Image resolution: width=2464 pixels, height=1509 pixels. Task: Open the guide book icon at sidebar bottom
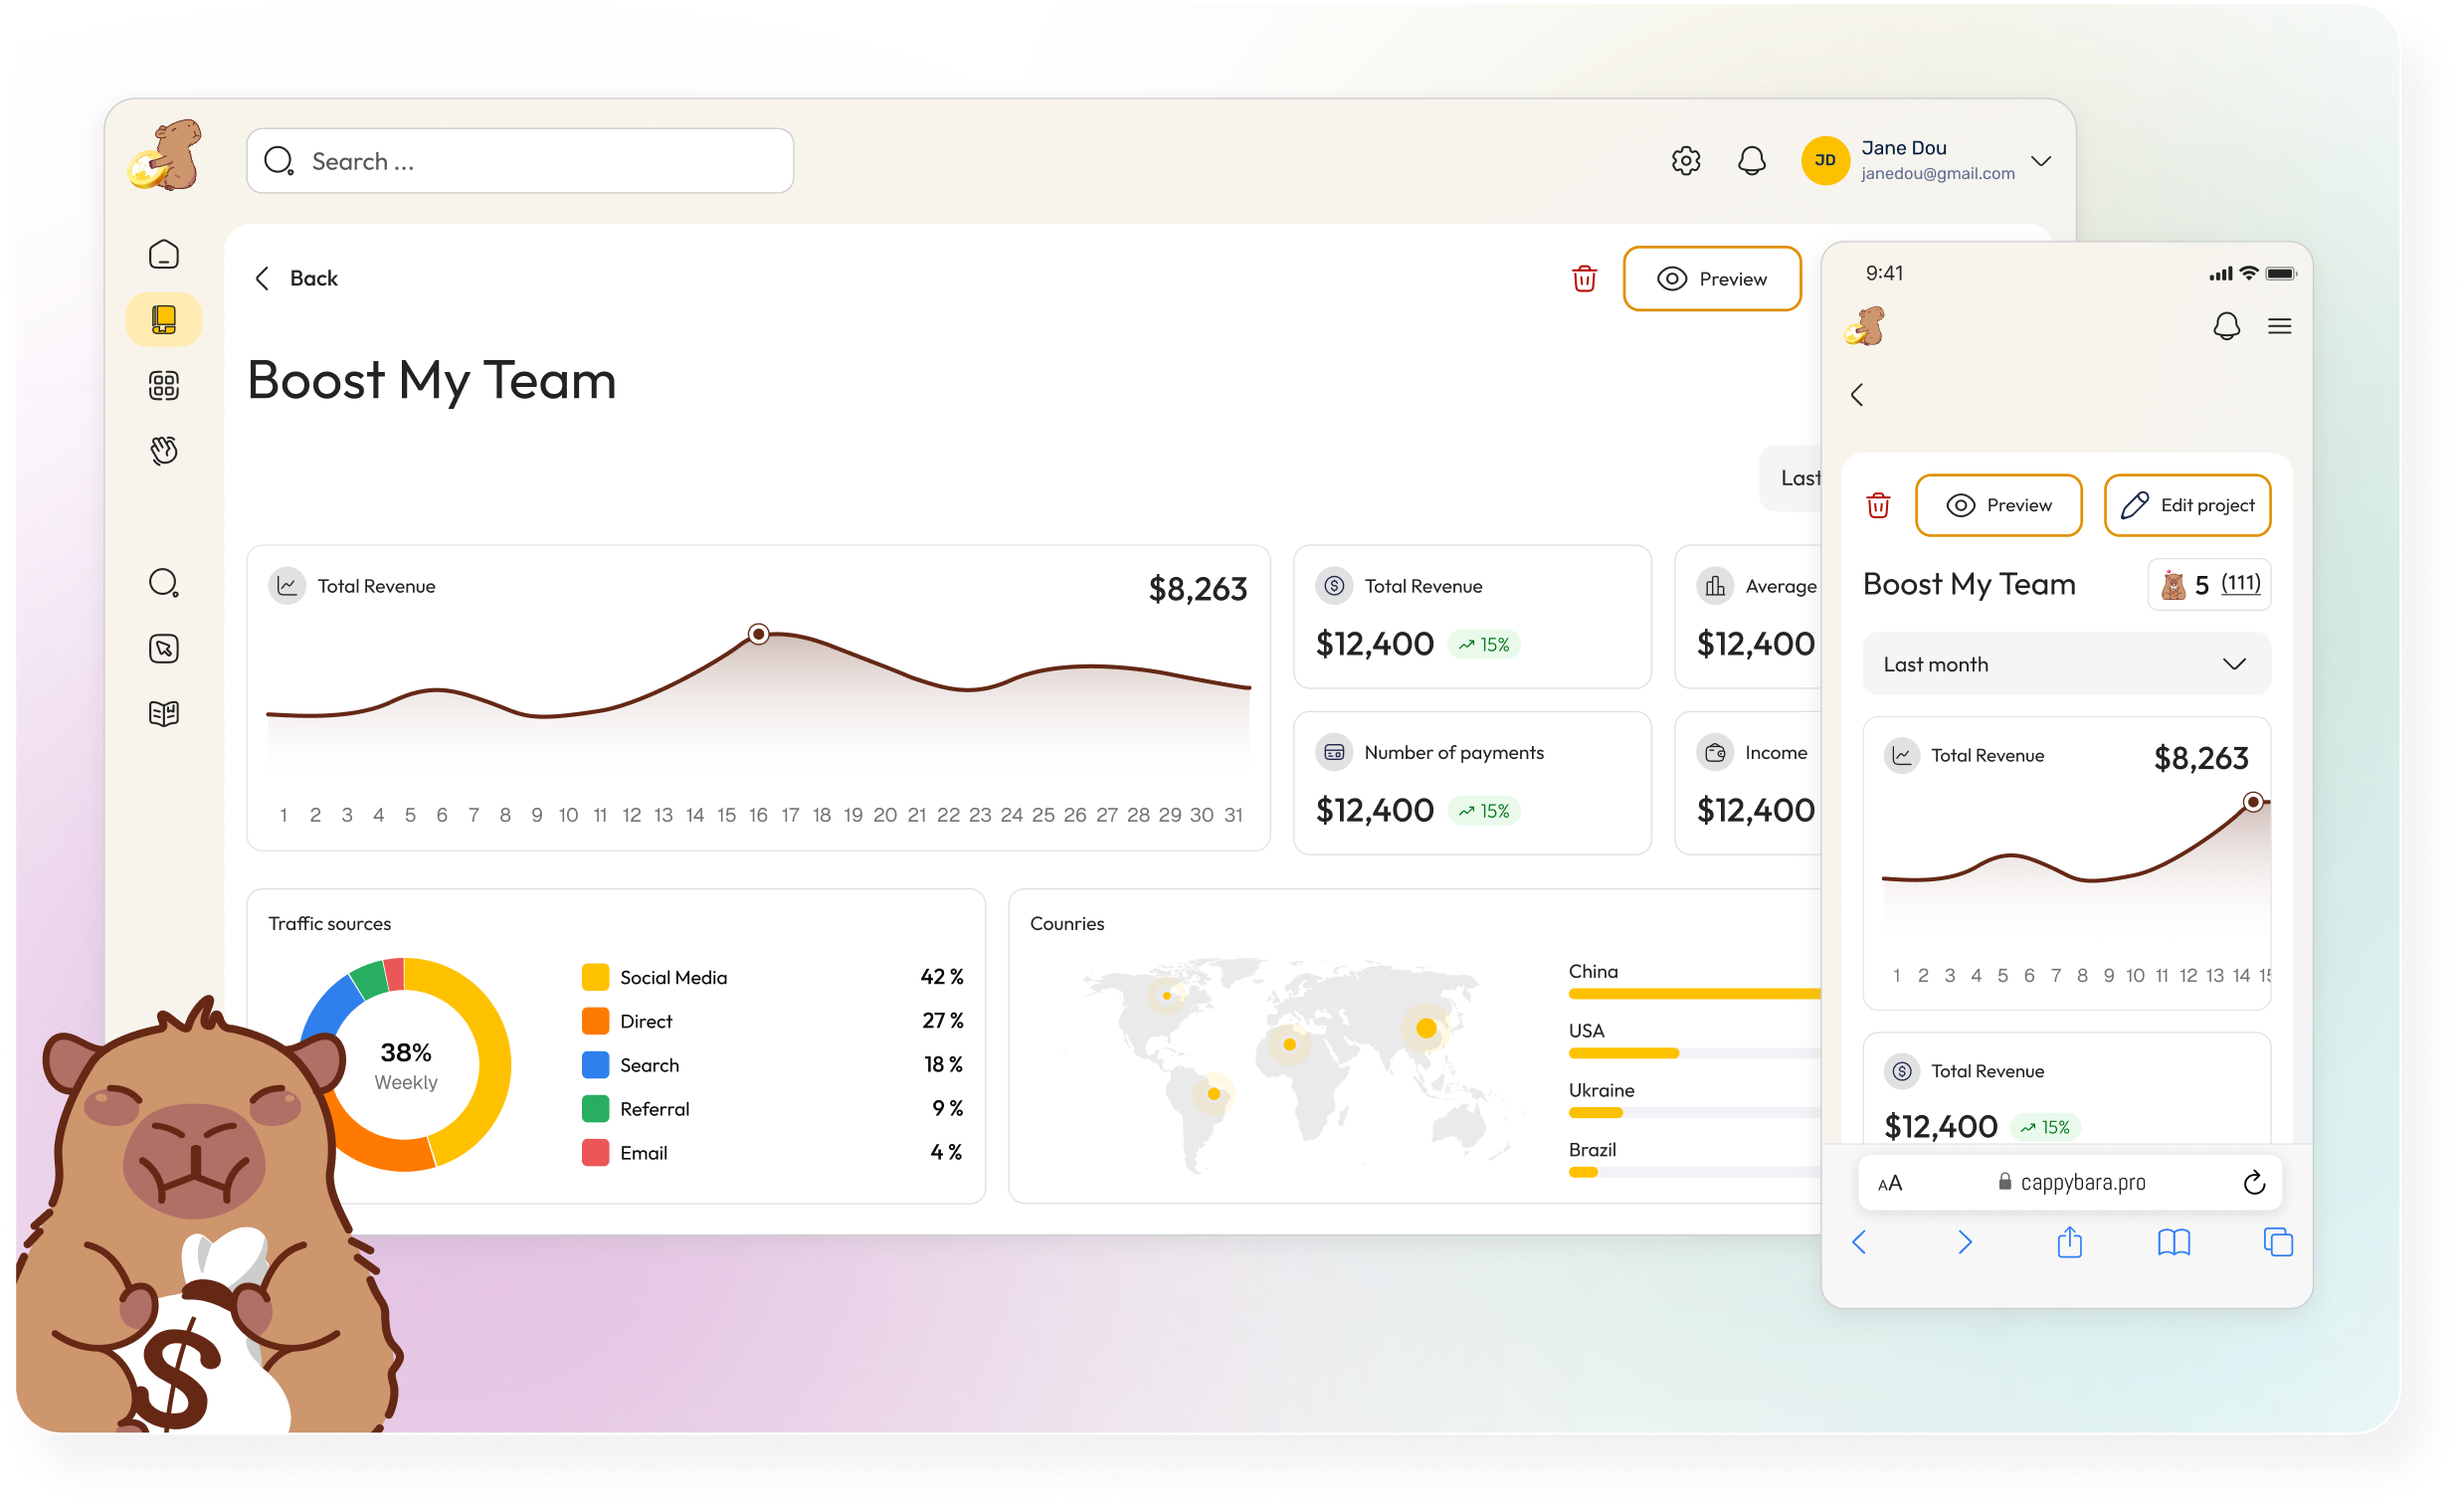(x=163, y=712)
